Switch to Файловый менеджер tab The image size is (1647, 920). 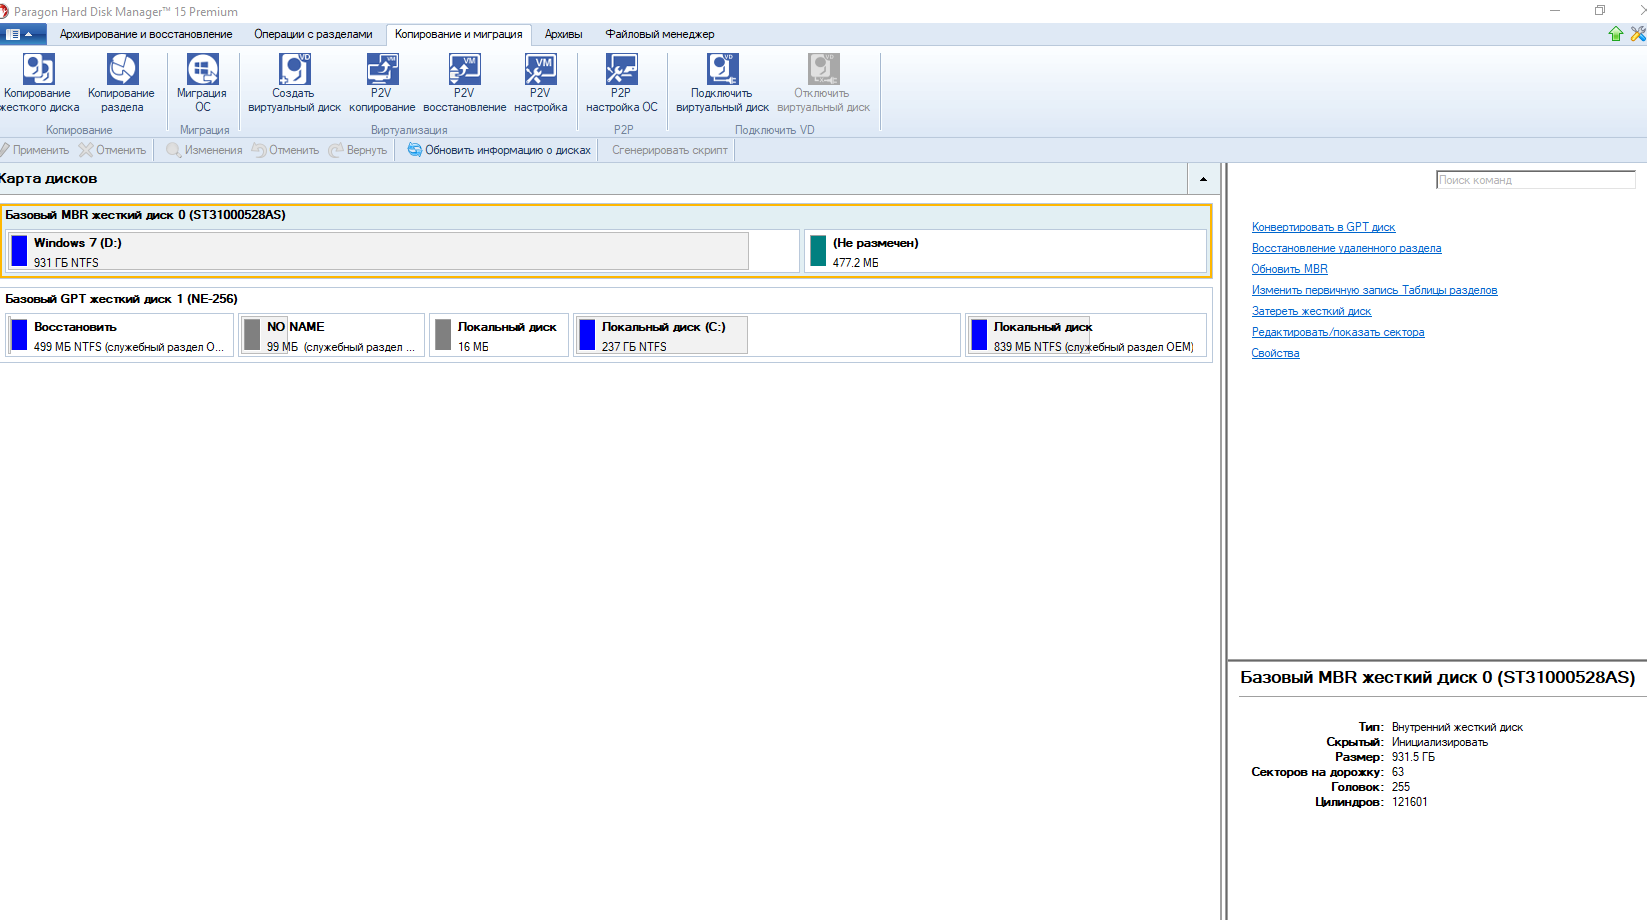pos(660,34)
